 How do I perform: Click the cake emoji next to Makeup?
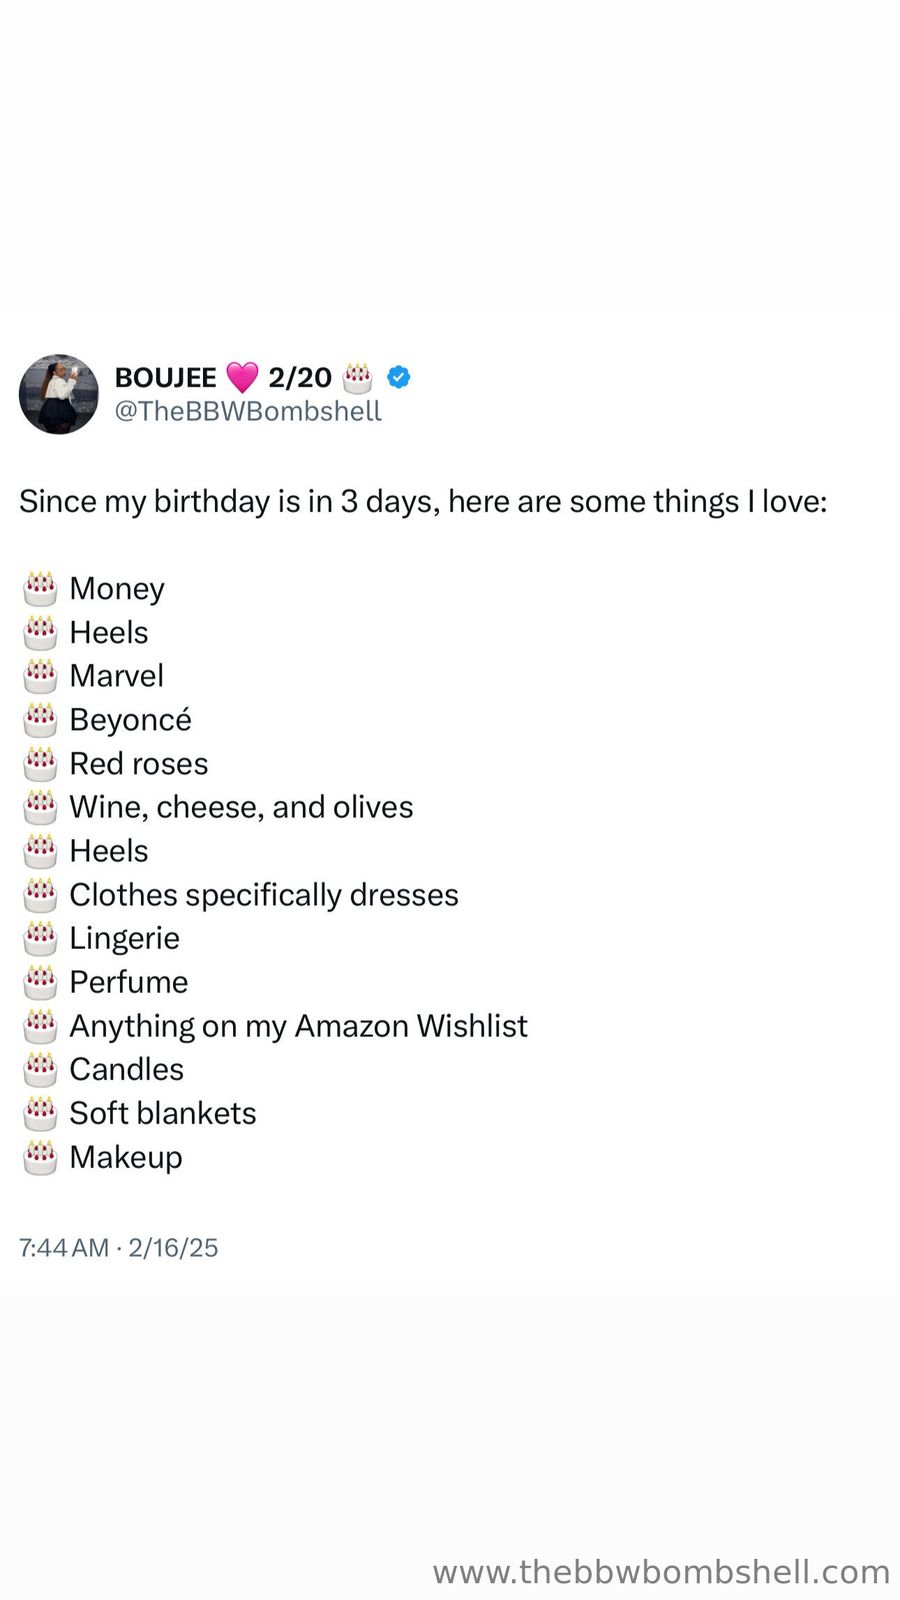pos(40,1157)
